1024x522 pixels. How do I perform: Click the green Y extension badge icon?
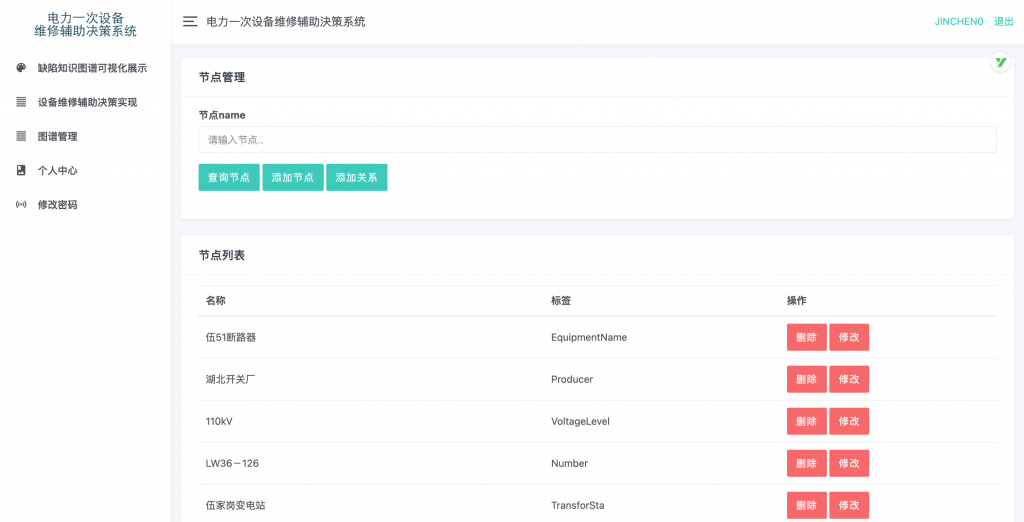(x=1000, y=62)
